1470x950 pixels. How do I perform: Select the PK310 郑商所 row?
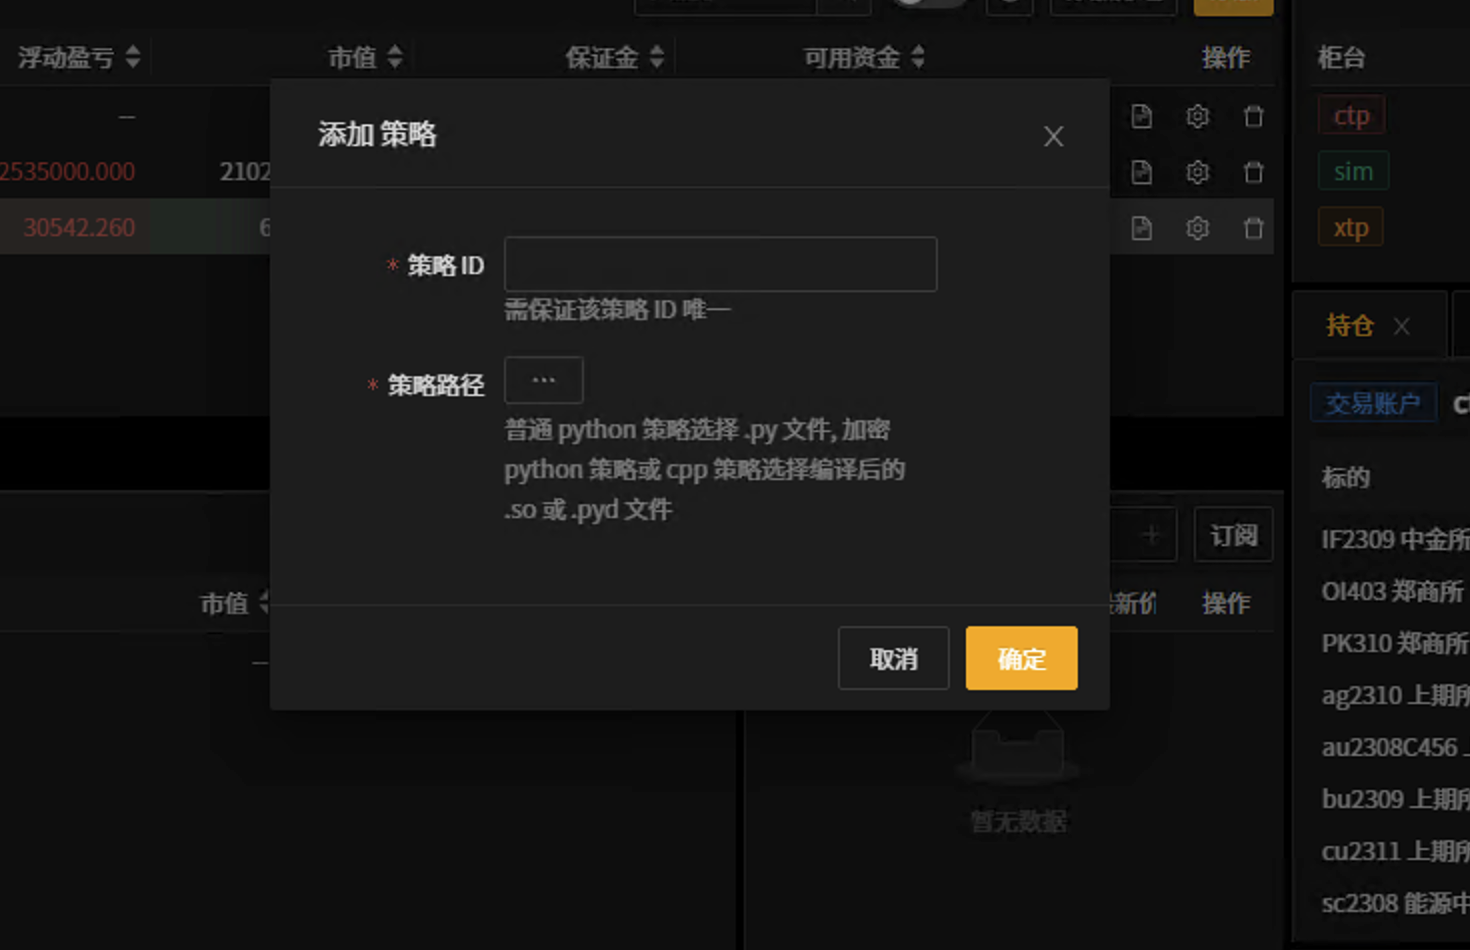pyautogui.click(x=1395, y=644)
